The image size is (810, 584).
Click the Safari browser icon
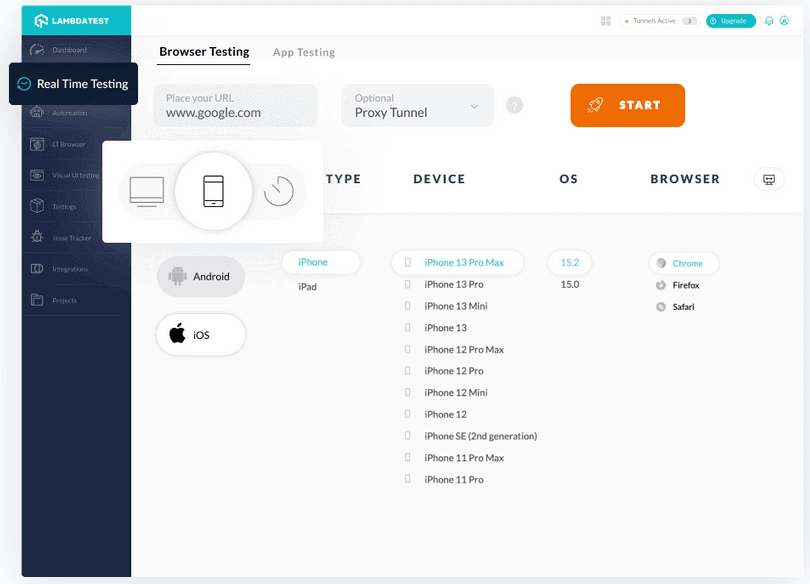pyautogui.click(x=661, y=307)
